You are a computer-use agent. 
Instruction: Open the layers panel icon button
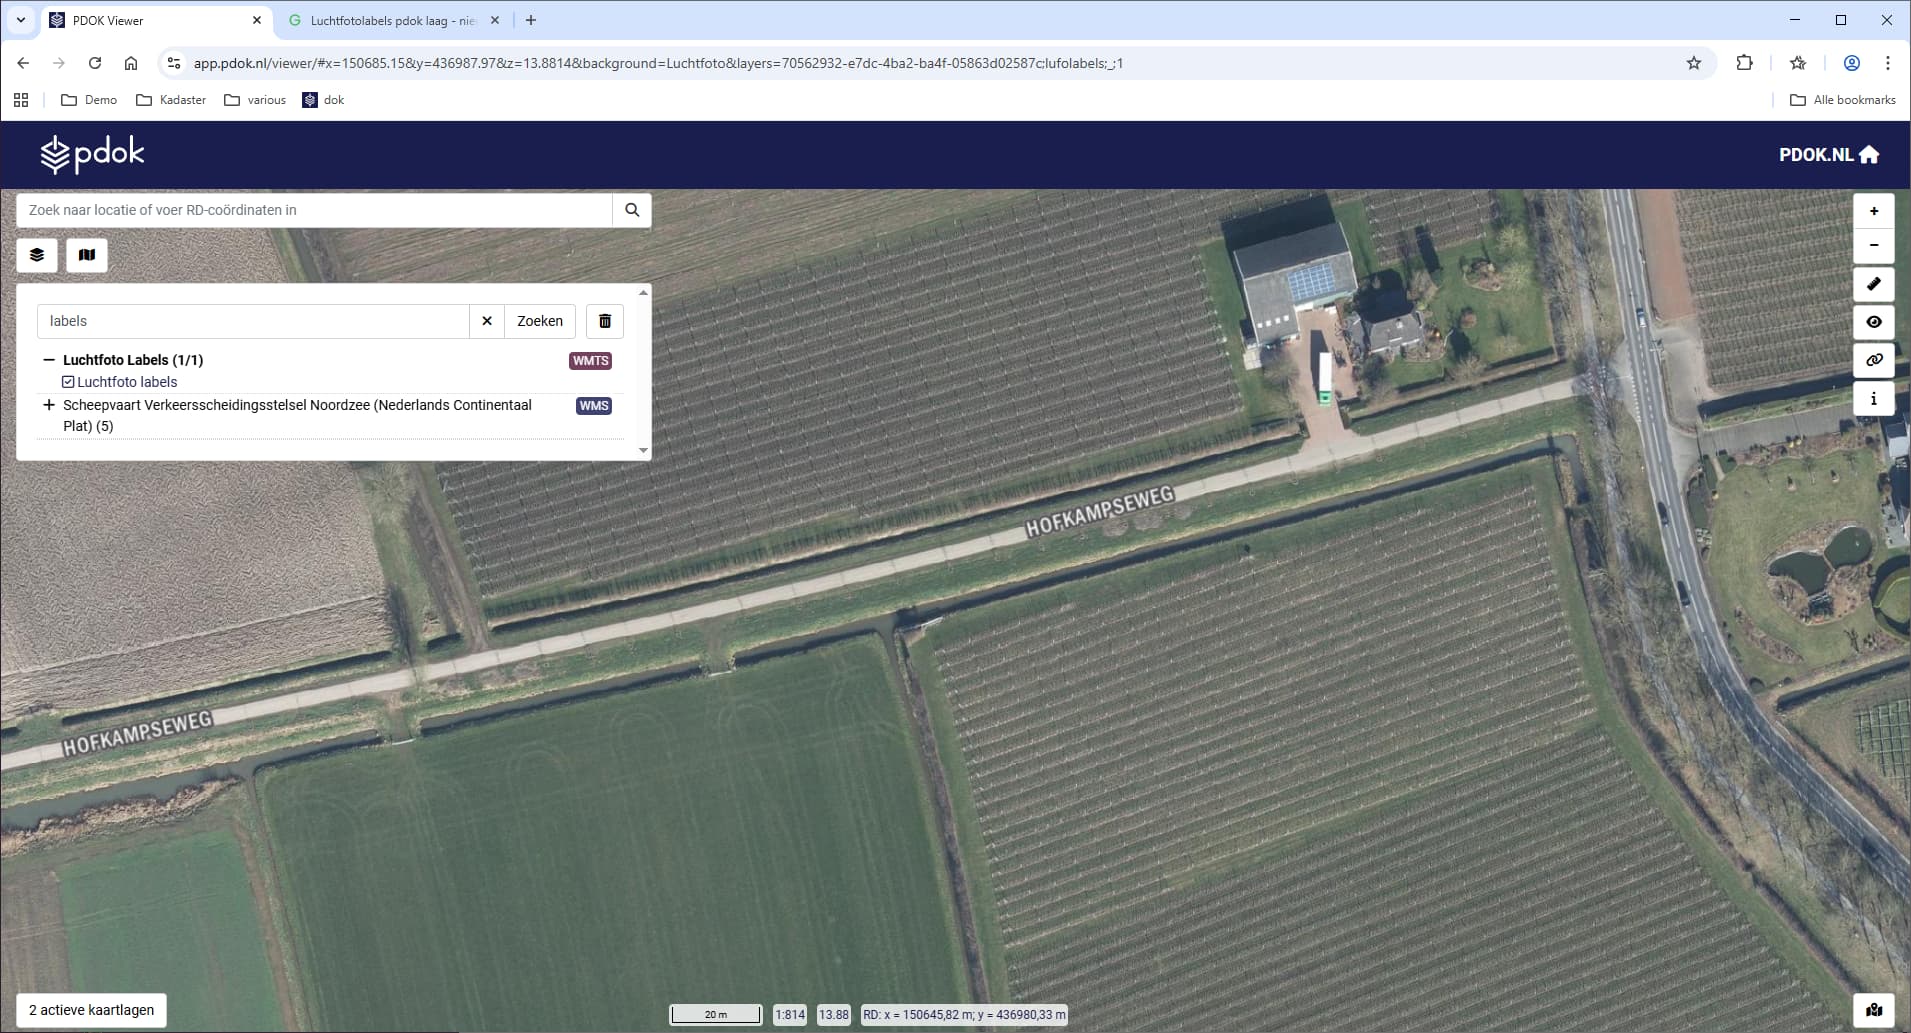point(37,255)
